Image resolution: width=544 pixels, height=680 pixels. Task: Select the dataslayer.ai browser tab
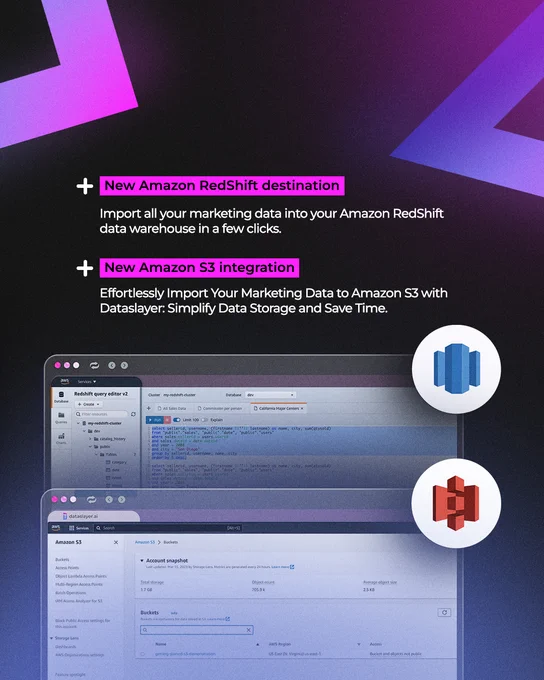point(93,516)
